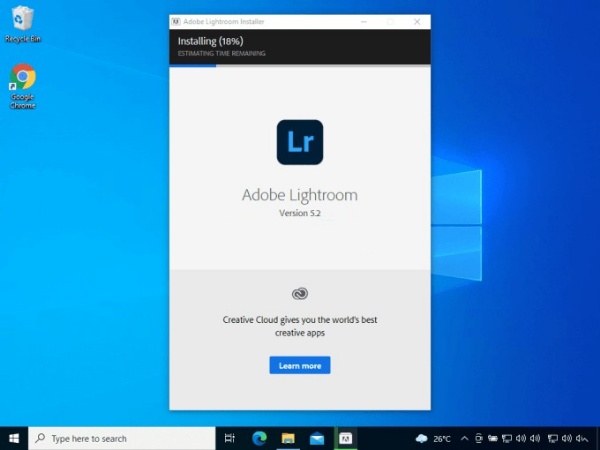Image resolution: width=600 pixels, height=450 pixels.
Task: Click the weather cloud icon in taskbar
Action: pyautogui.click(x=421, y=439)
